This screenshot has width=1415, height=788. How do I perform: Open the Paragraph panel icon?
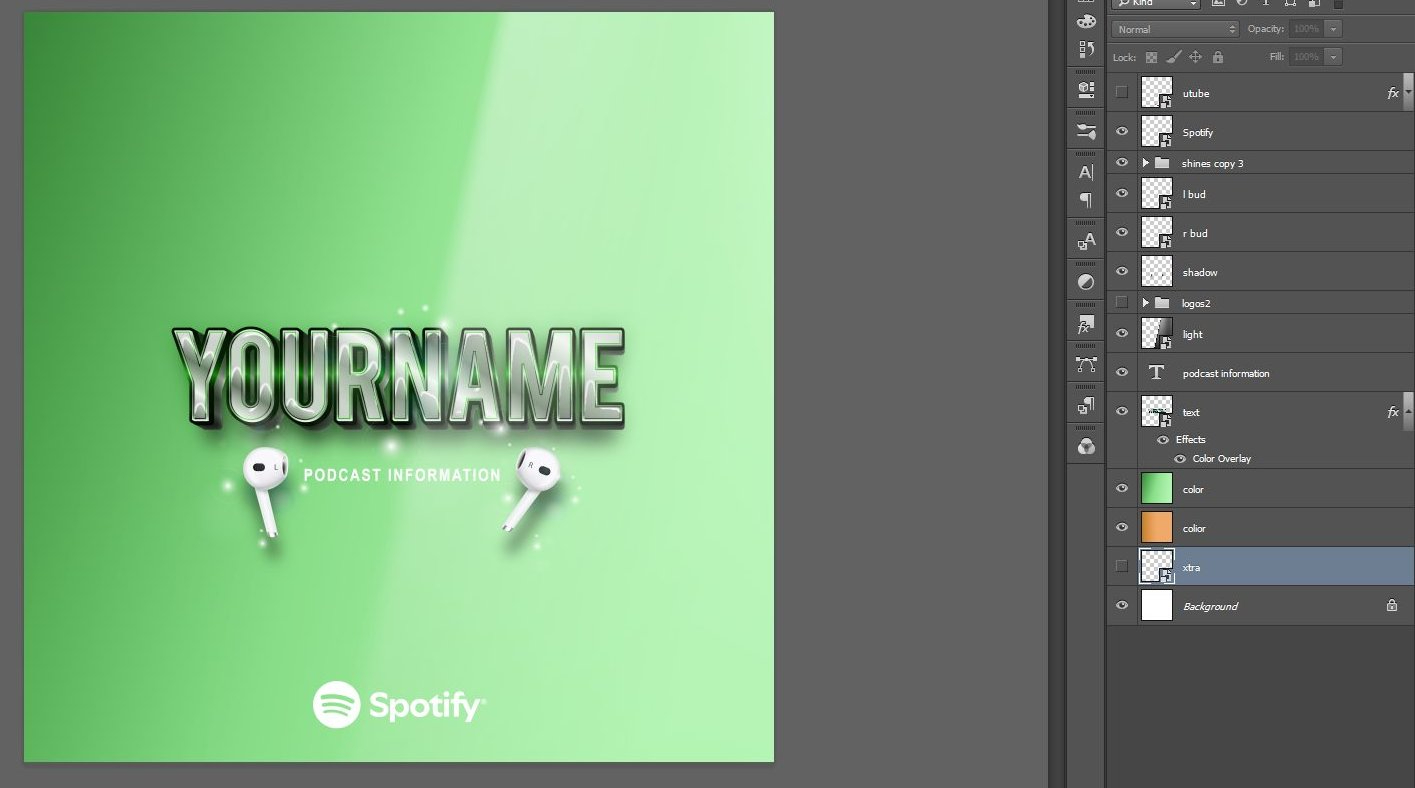[1086, 201]
